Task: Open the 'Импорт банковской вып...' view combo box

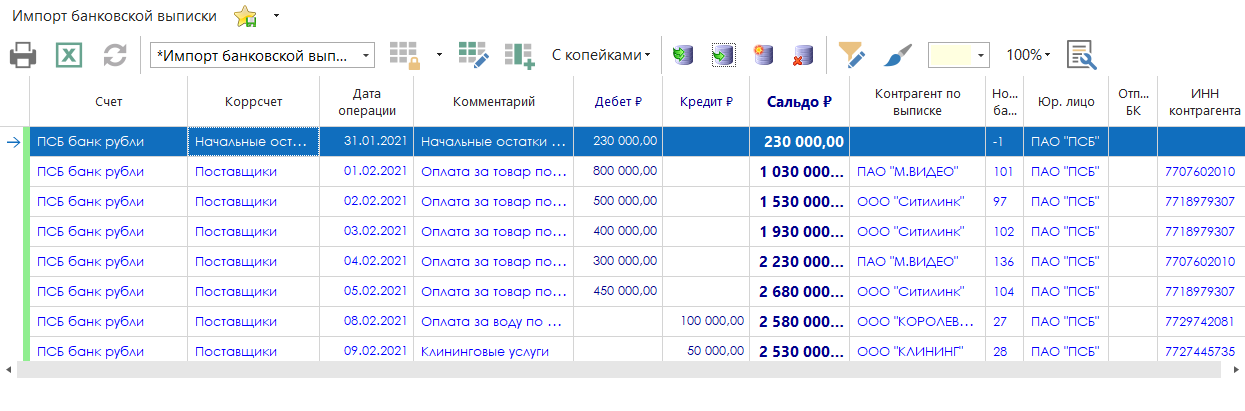Action: (x=262, y=55)
